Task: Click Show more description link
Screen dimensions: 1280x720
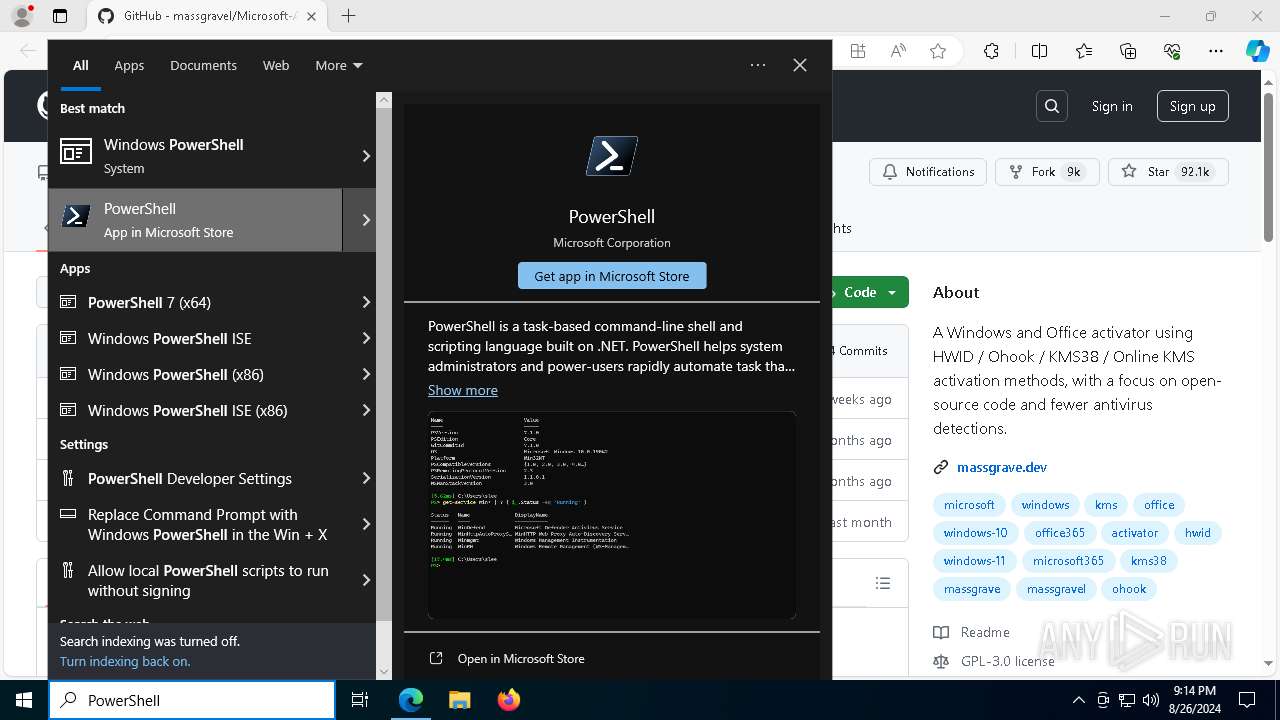Action: [463, 390]
